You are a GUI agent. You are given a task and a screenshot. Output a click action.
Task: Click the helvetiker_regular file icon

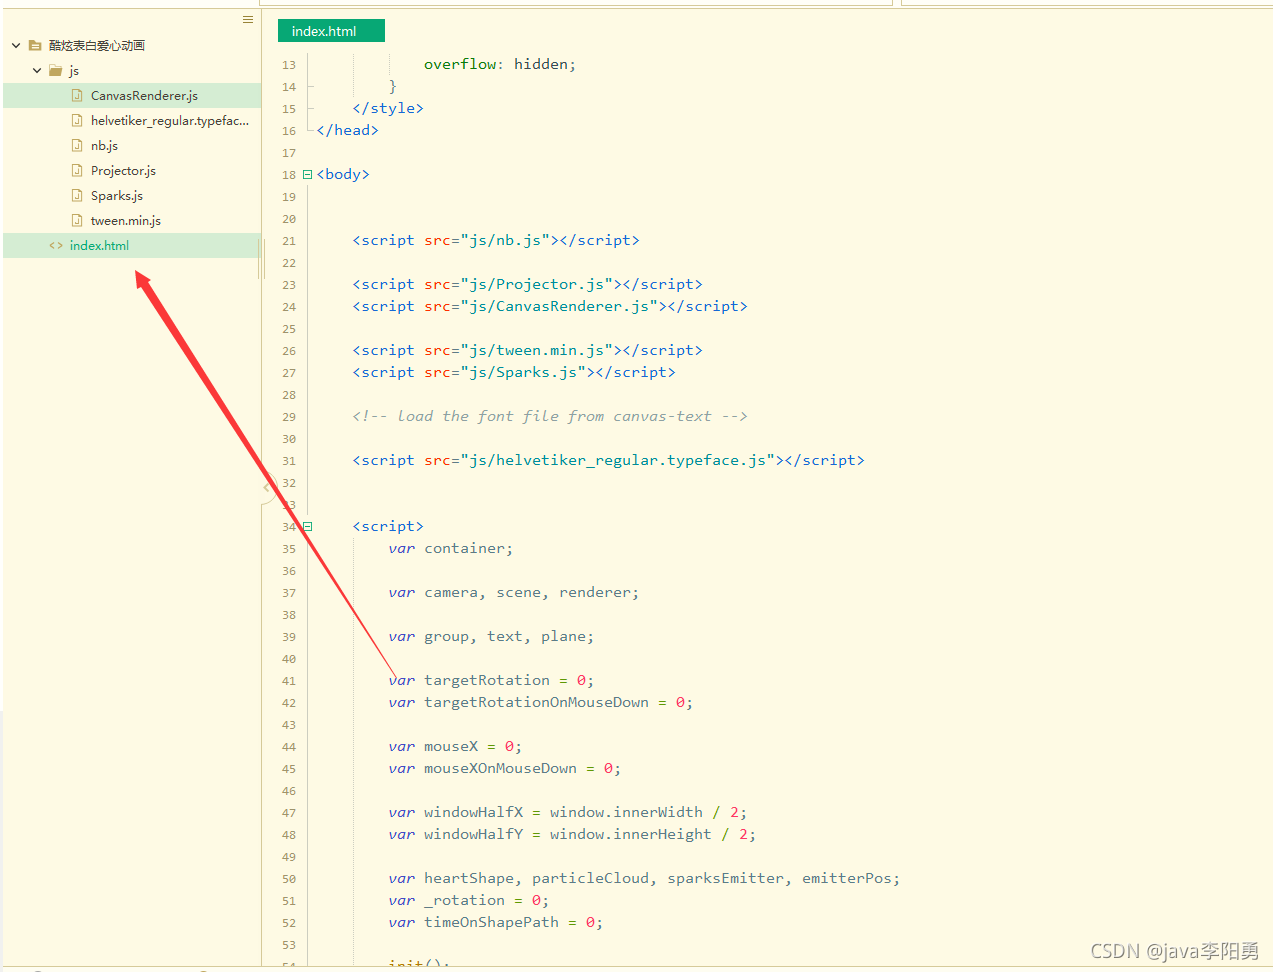click(x=77, y=121)
